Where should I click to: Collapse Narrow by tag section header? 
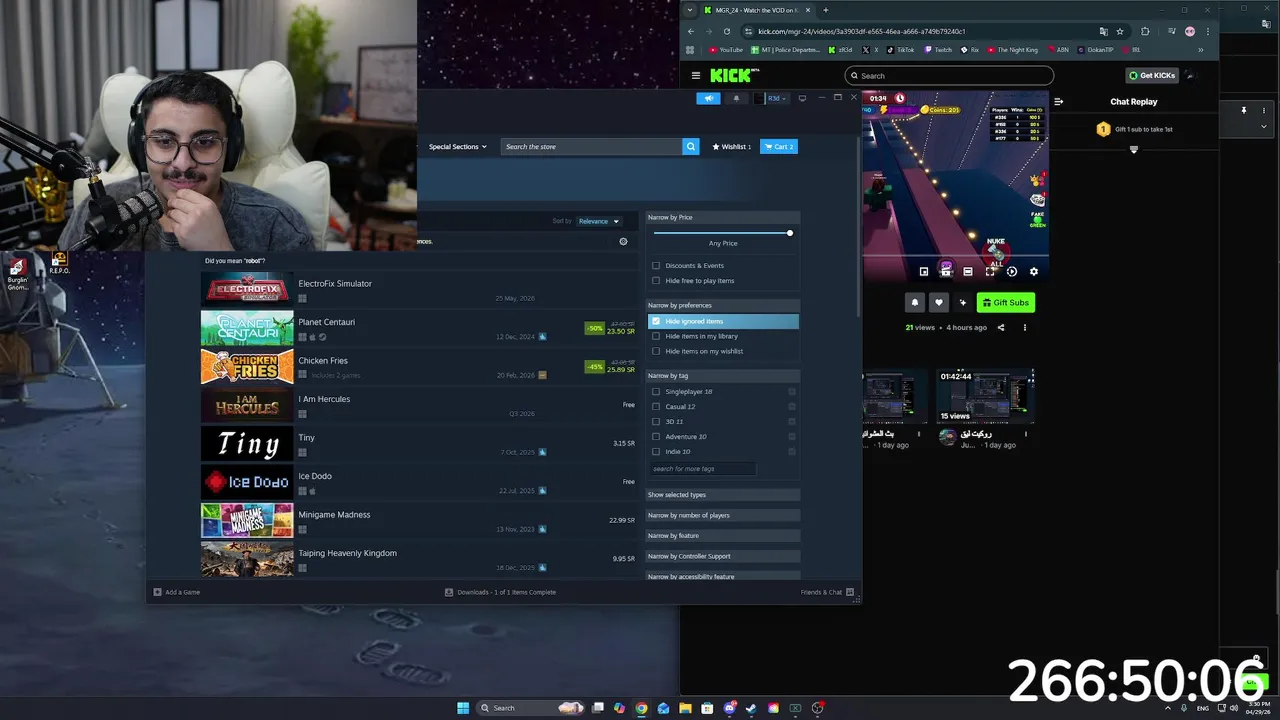[x=722, y=375]
